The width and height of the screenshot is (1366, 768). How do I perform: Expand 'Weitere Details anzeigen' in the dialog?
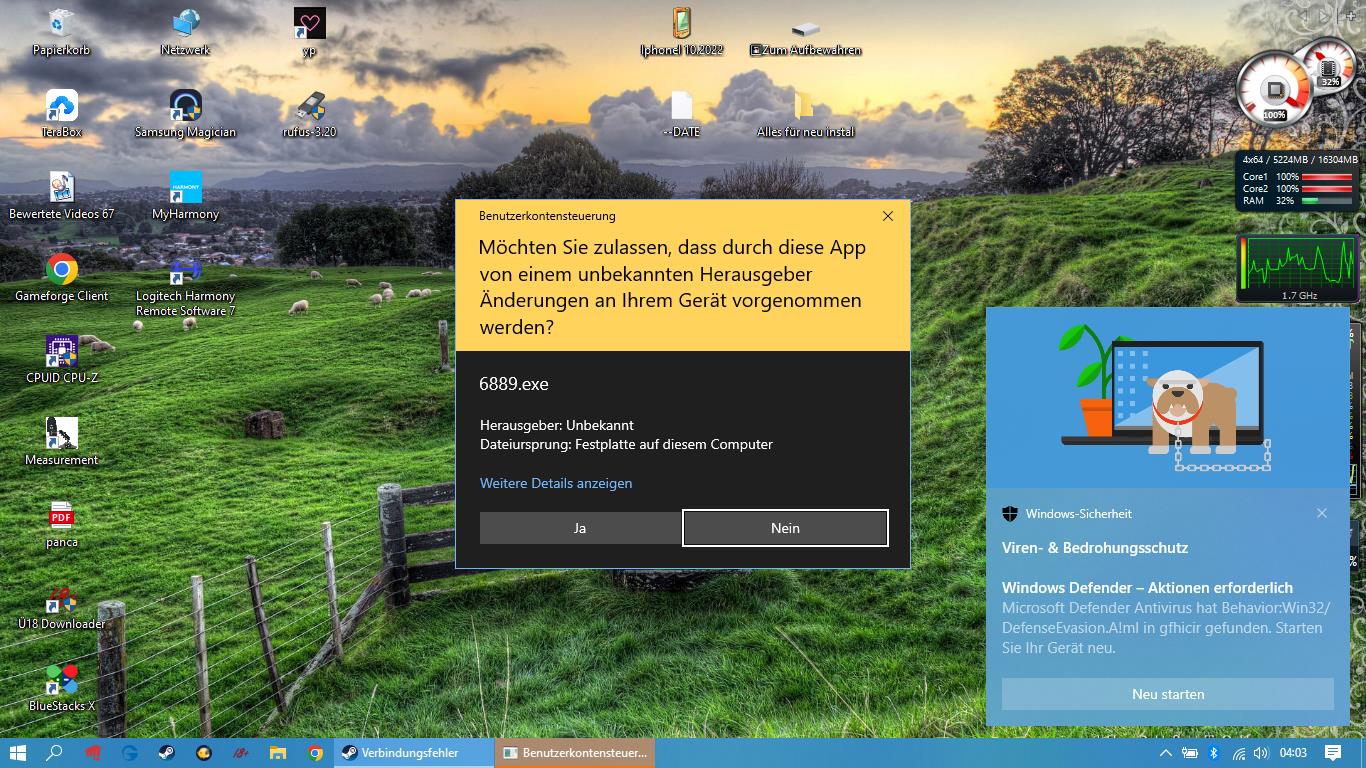click(x=556, y=483)
